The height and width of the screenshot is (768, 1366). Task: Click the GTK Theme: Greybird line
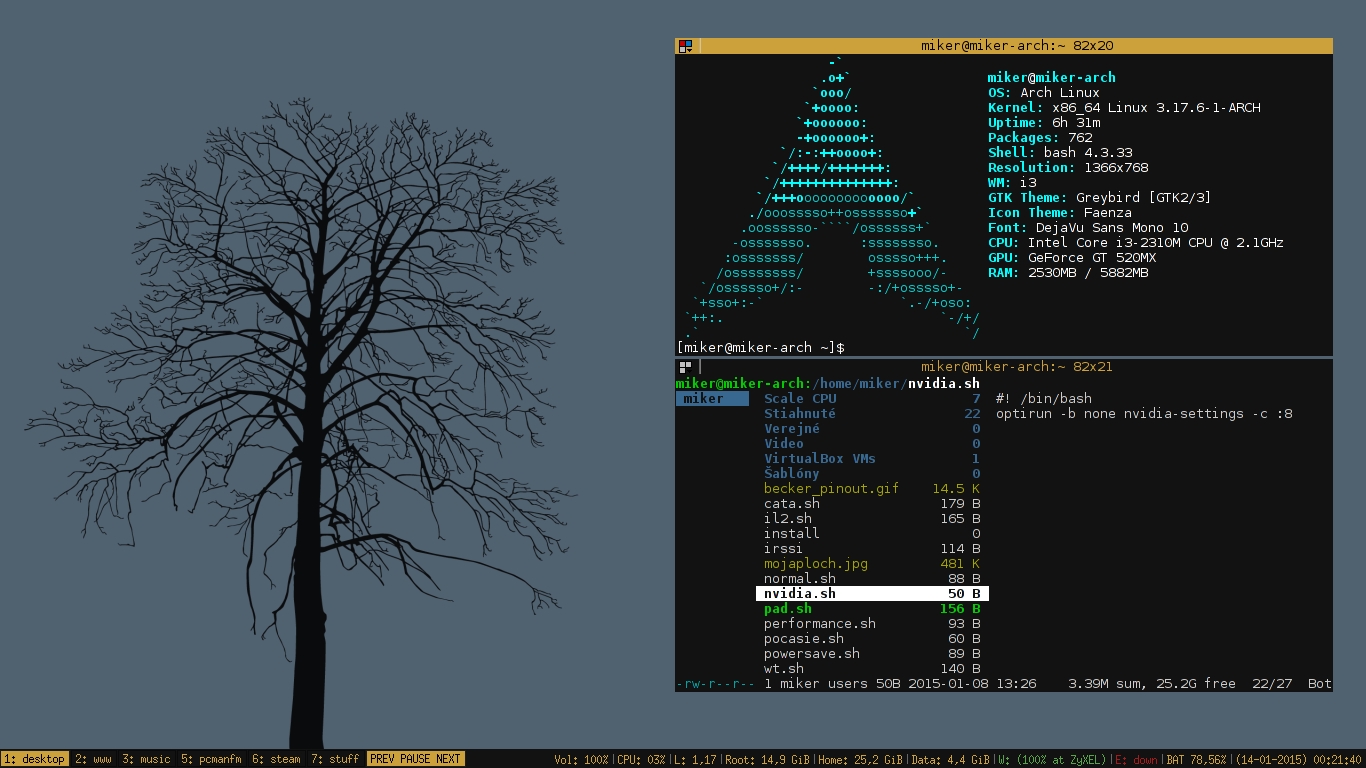(x=1100, y=198)
